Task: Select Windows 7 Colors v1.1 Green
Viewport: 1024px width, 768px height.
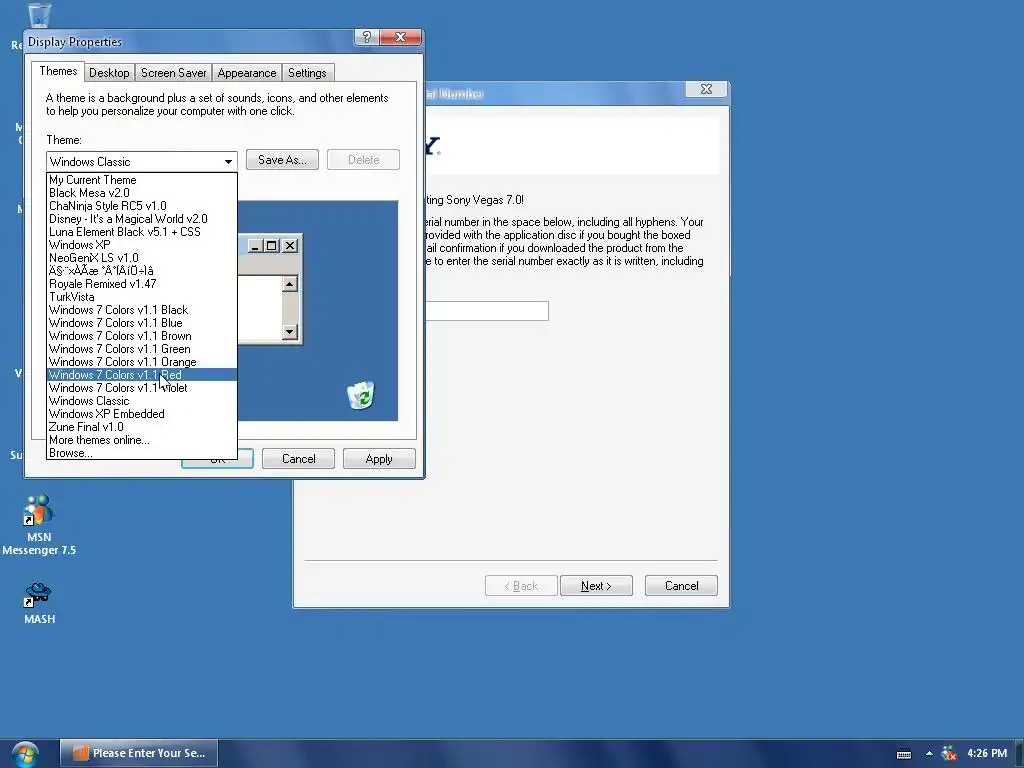Action: 142,349
